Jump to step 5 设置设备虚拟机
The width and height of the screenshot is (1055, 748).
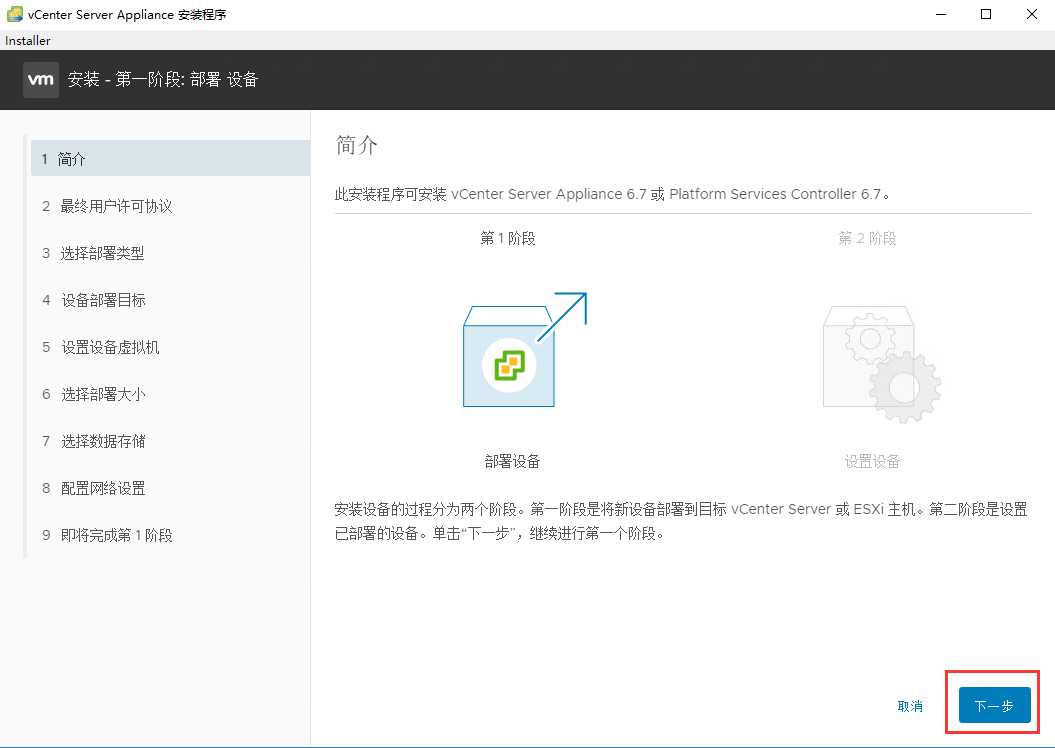pyautogui.click(x=109, y=347)
